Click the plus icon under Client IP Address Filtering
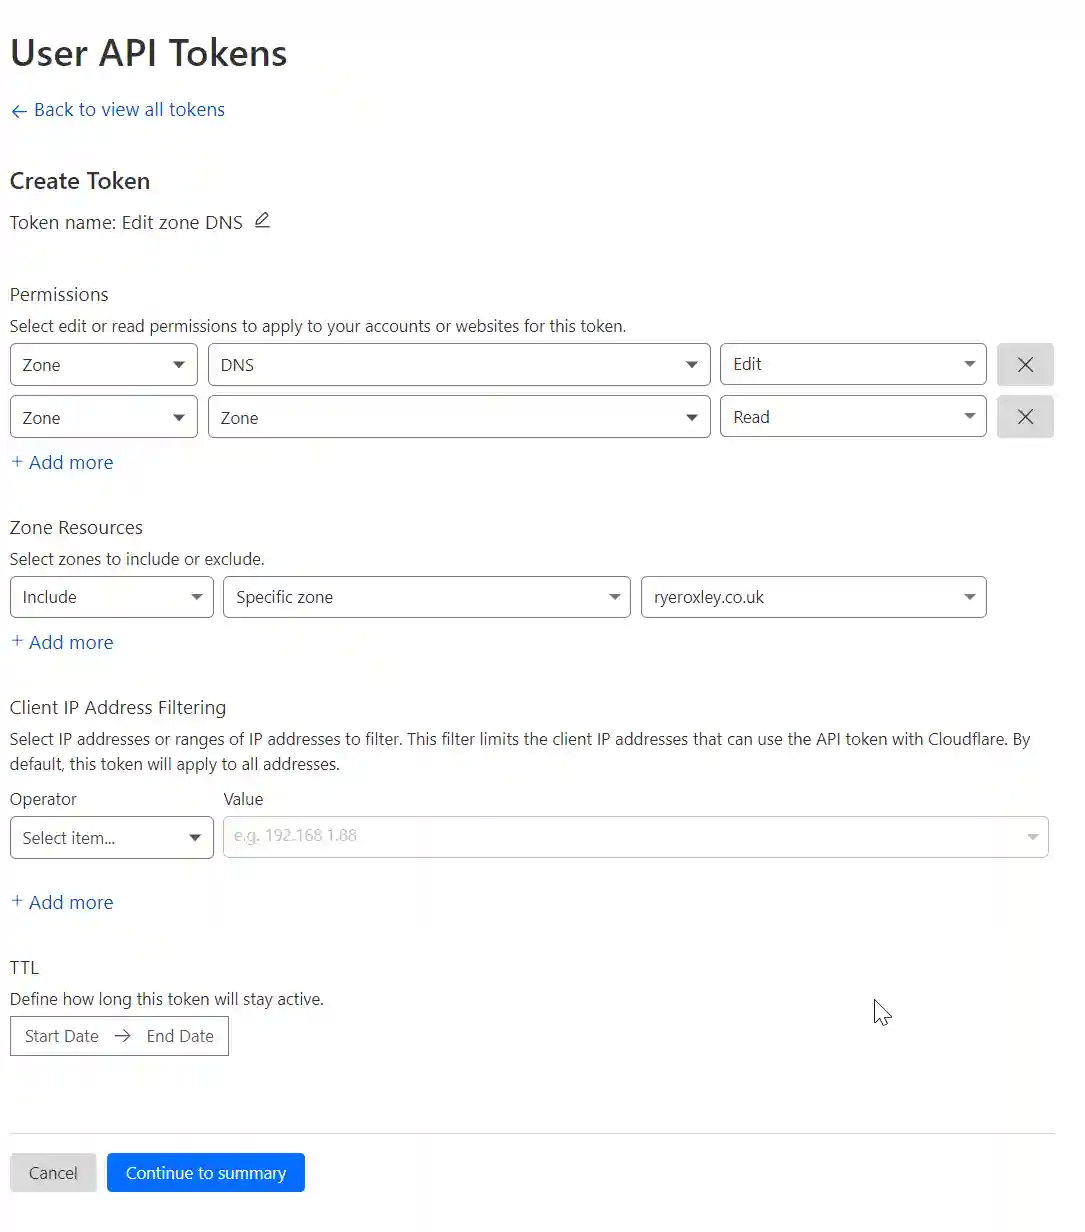This screenshot has width=1085, height=1232. (16, 902)
